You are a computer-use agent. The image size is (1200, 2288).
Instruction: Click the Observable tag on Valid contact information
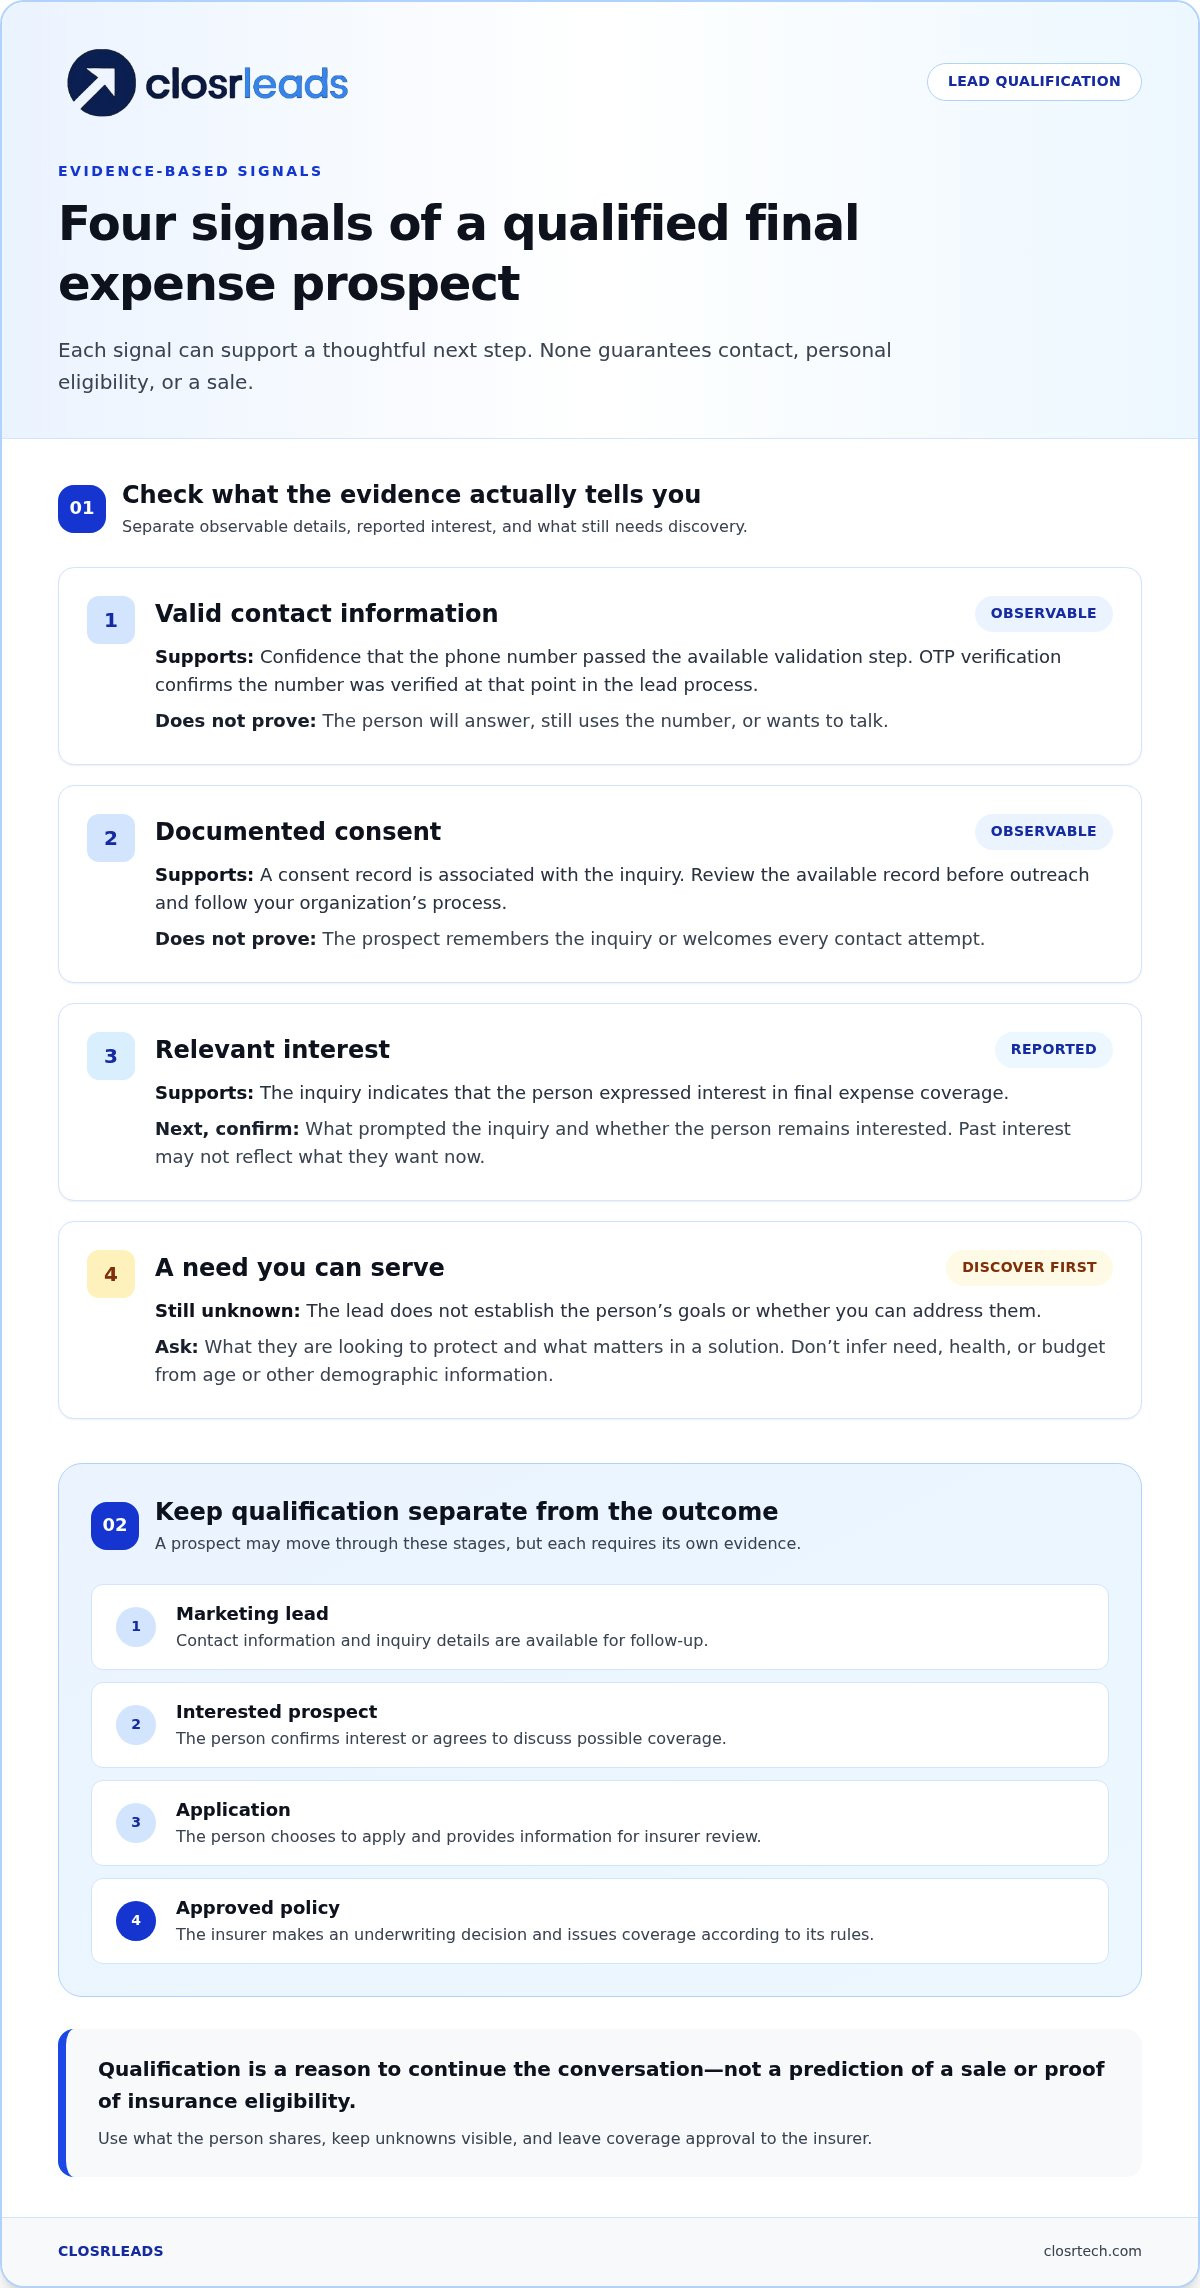point(1043,613)
